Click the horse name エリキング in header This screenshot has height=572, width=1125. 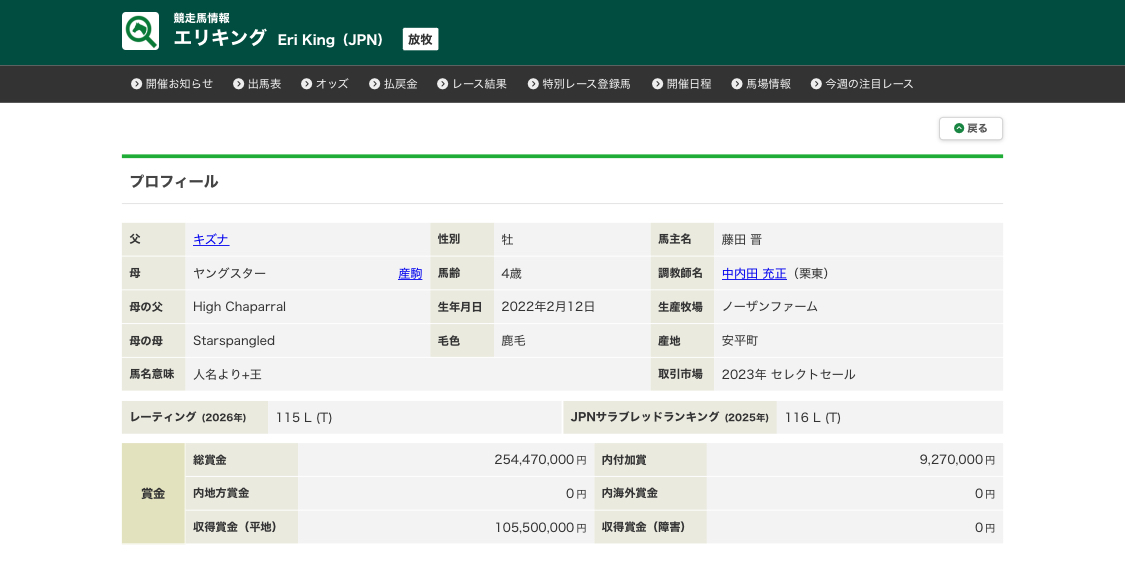pos(220,38)
